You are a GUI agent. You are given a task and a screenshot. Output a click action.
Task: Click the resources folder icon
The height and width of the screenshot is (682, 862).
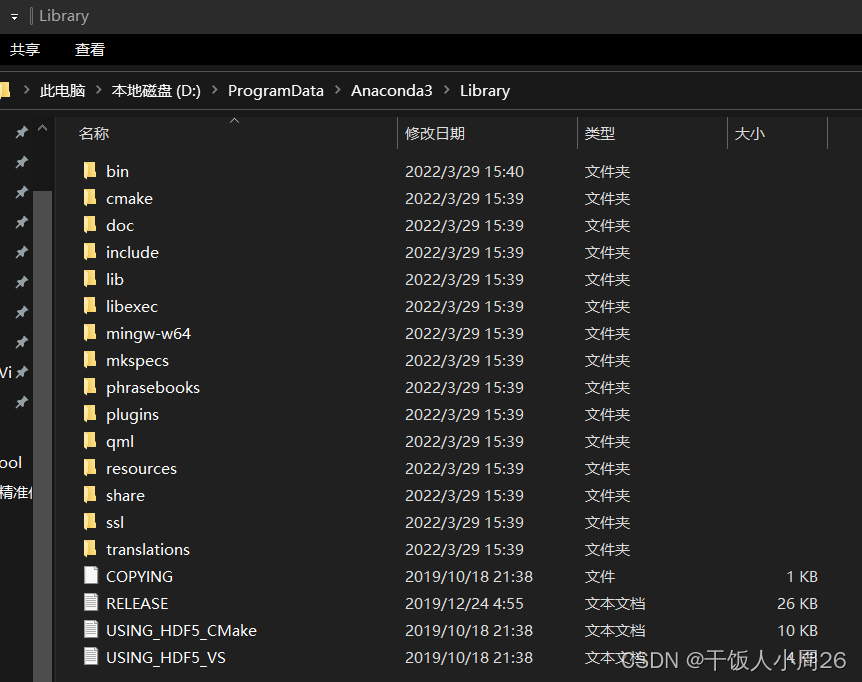tap(90, 467)
